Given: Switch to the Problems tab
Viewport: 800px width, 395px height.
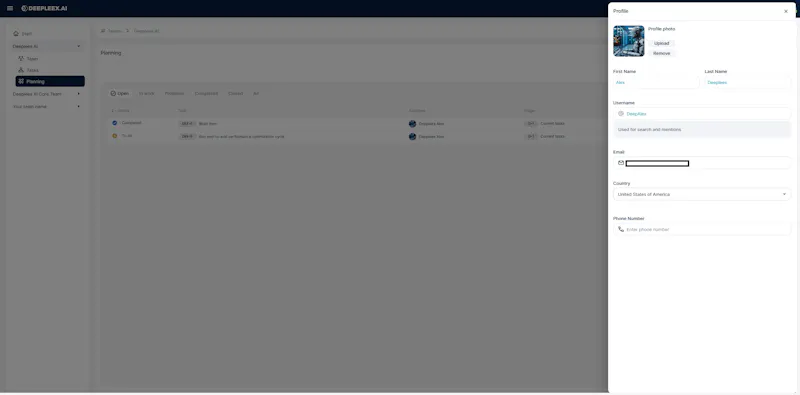Looking at the screenshot, I should pyautogui.click(x=174, y=93).
